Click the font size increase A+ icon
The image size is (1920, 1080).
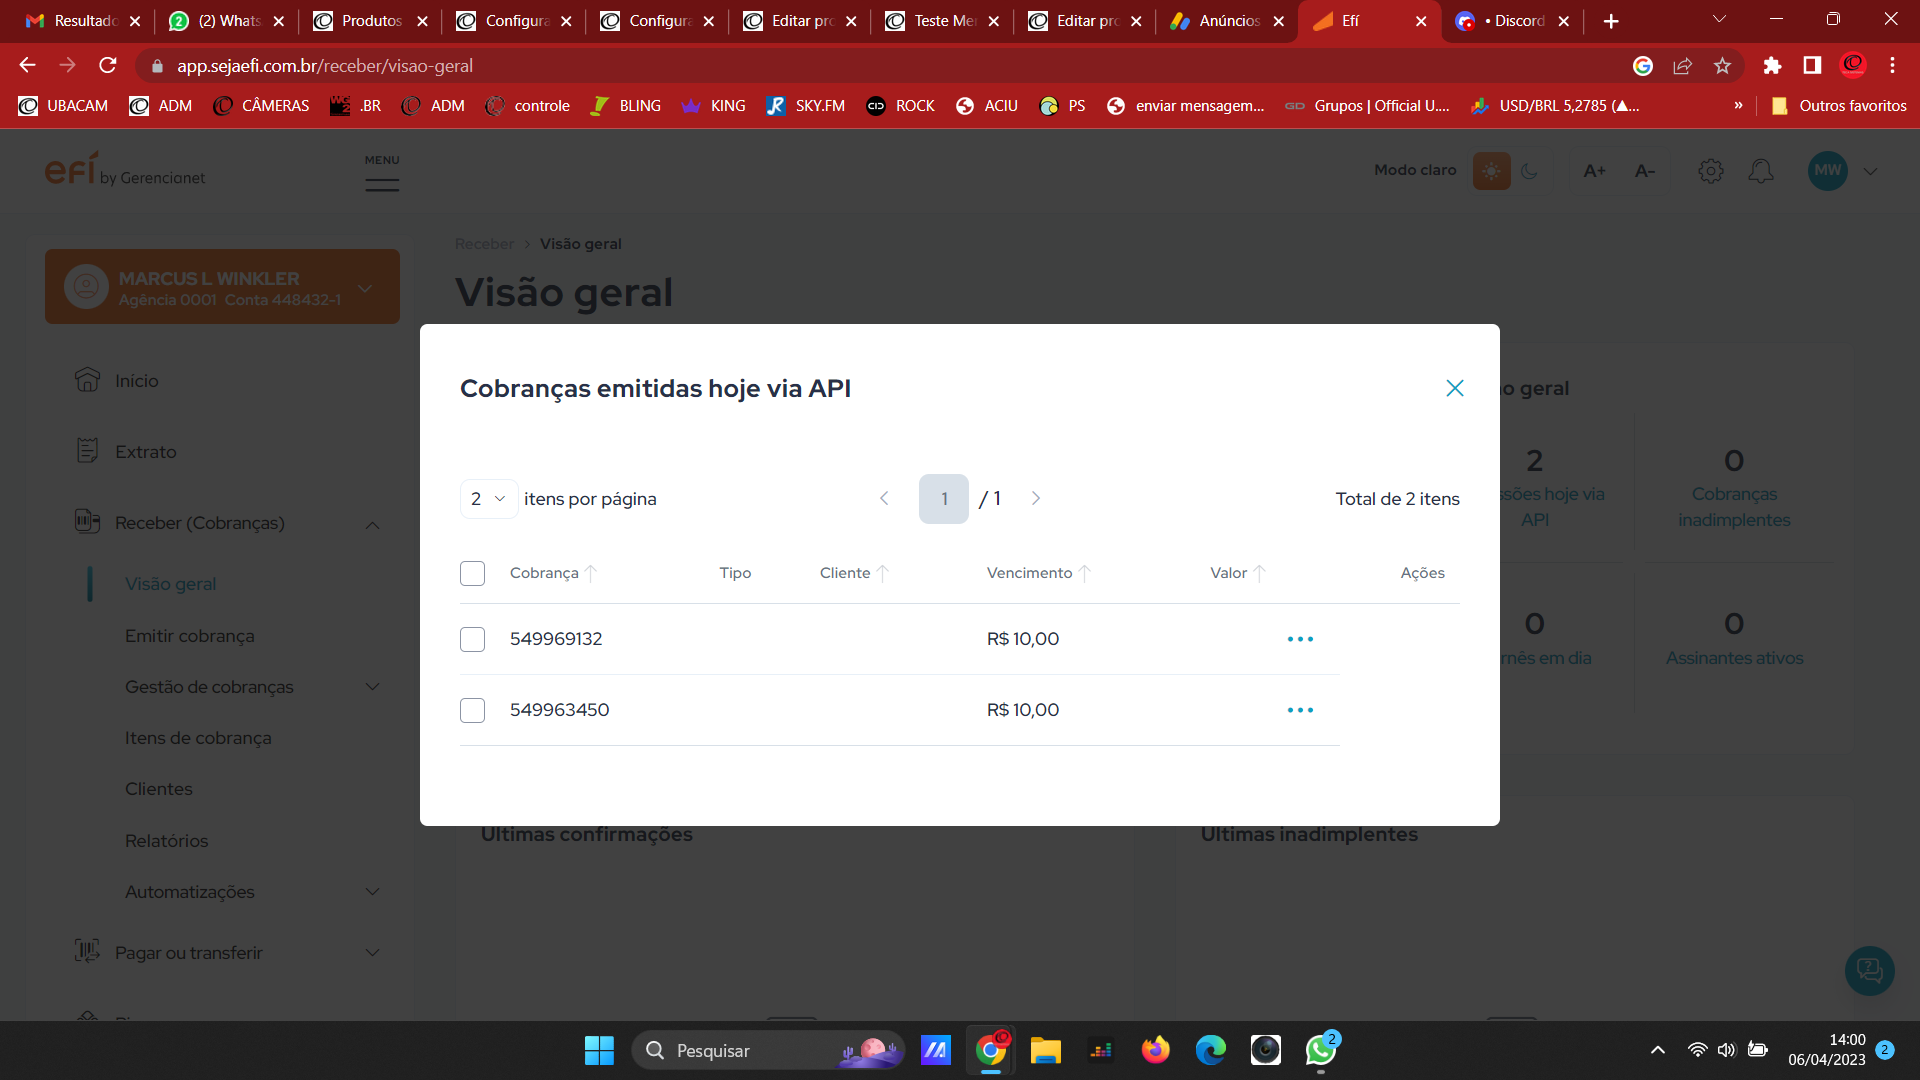pos(1596,170)
